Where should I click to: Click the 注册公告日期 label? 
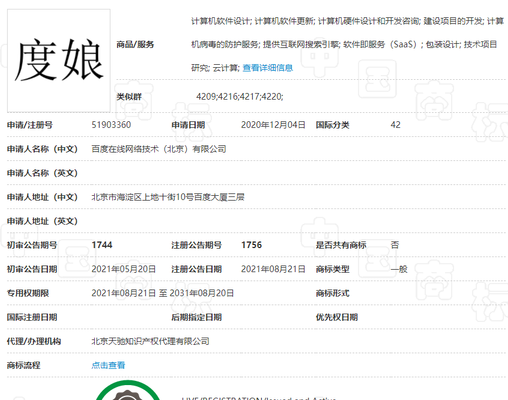[196, 269]
